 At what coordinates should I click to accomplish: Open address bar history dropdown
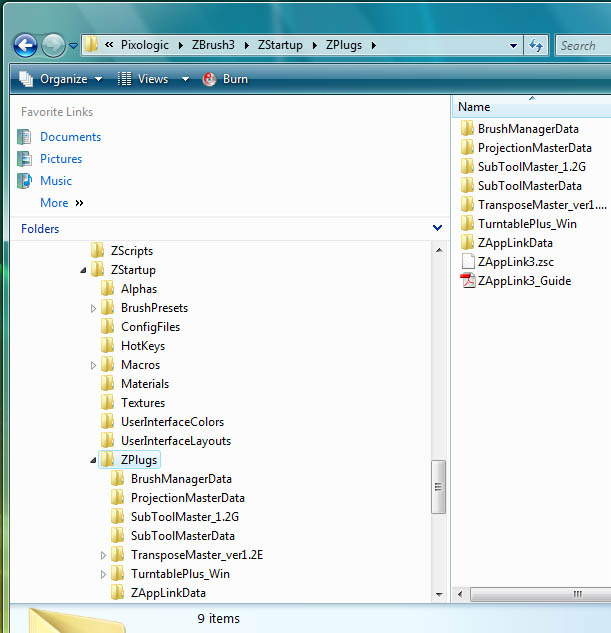pos(513,46)
